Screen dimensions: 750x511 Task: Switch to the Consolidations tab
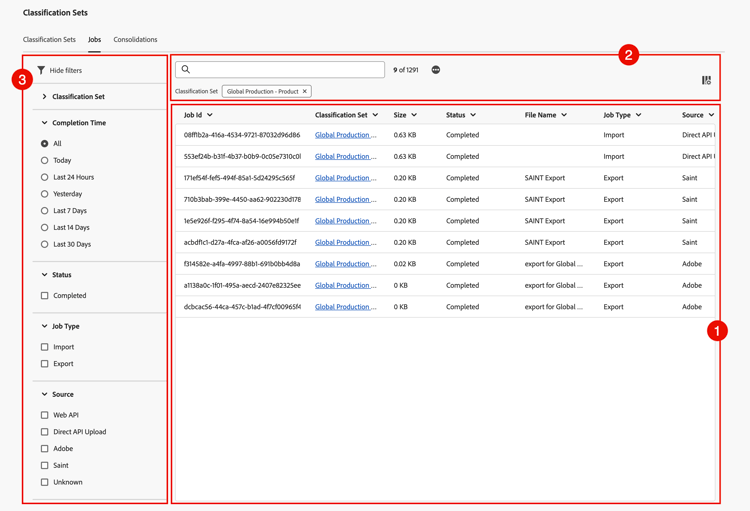click(135, 40)
